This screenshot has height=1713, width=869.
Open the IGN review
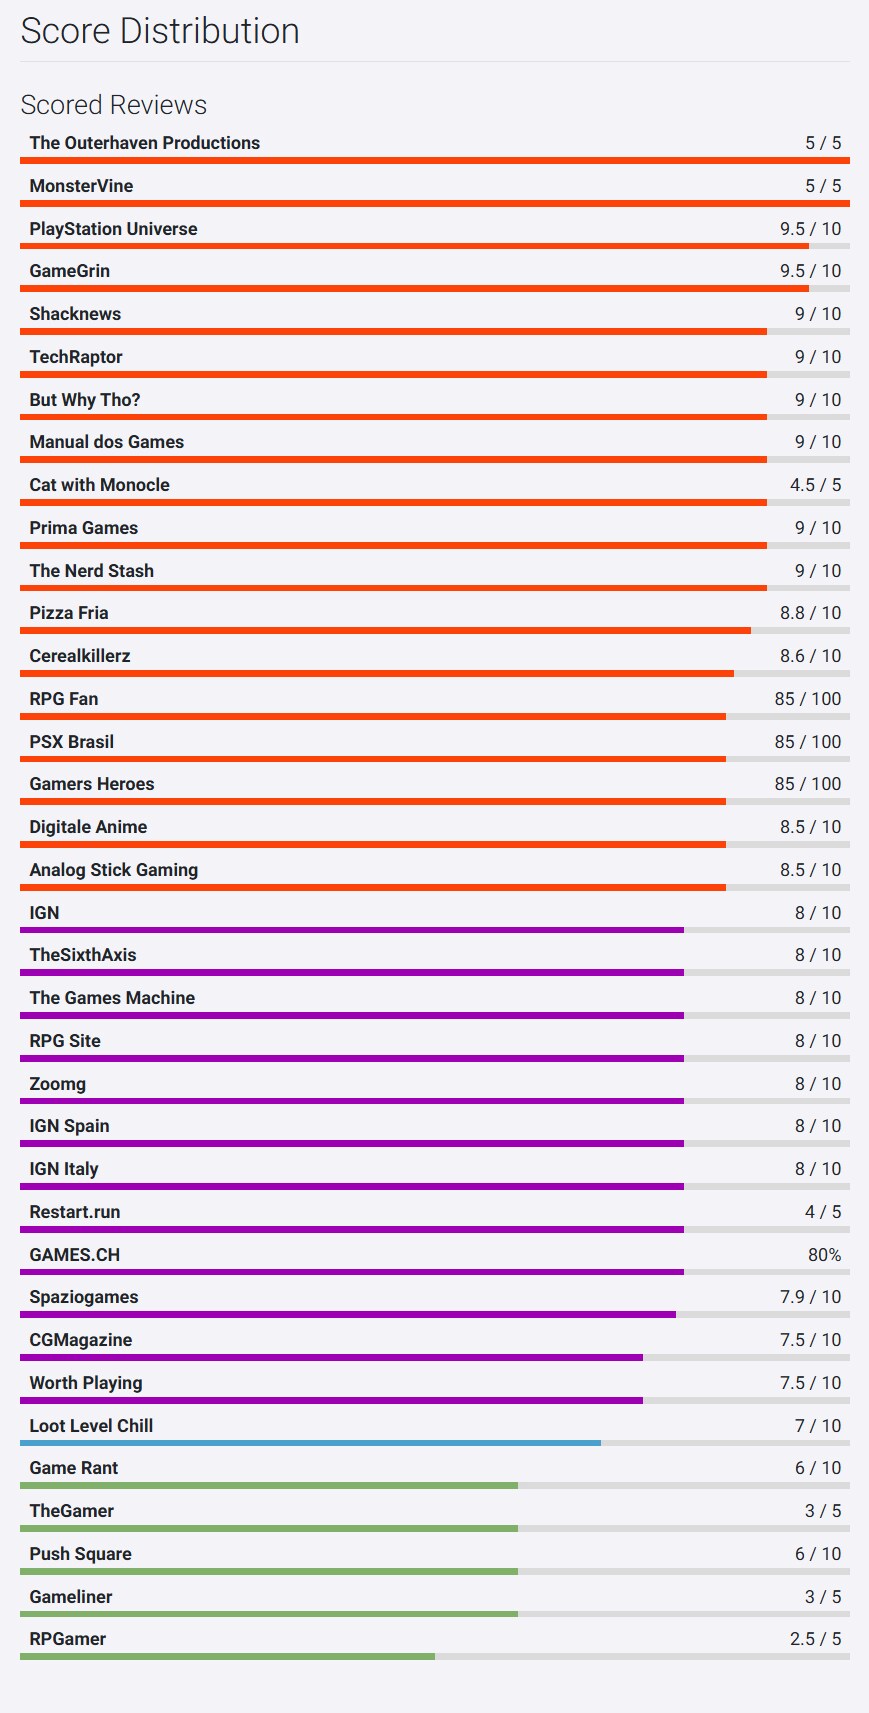44,913
